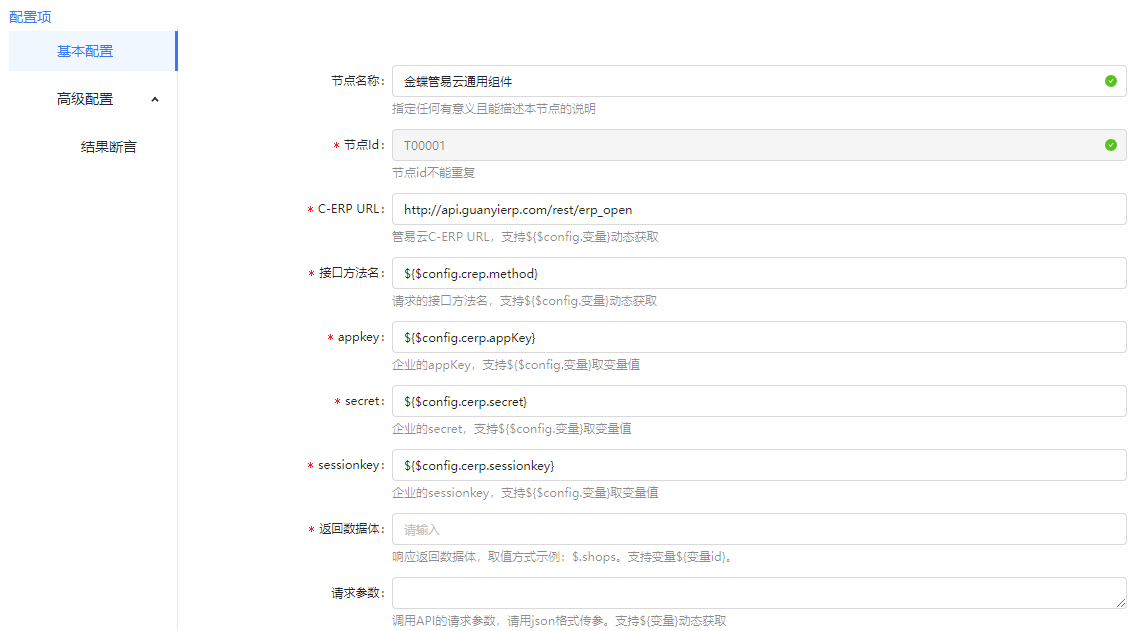Click inside the secret input field
This screenshot has height=631, width=1145.
pyautogui.click(x=758, y=401)
